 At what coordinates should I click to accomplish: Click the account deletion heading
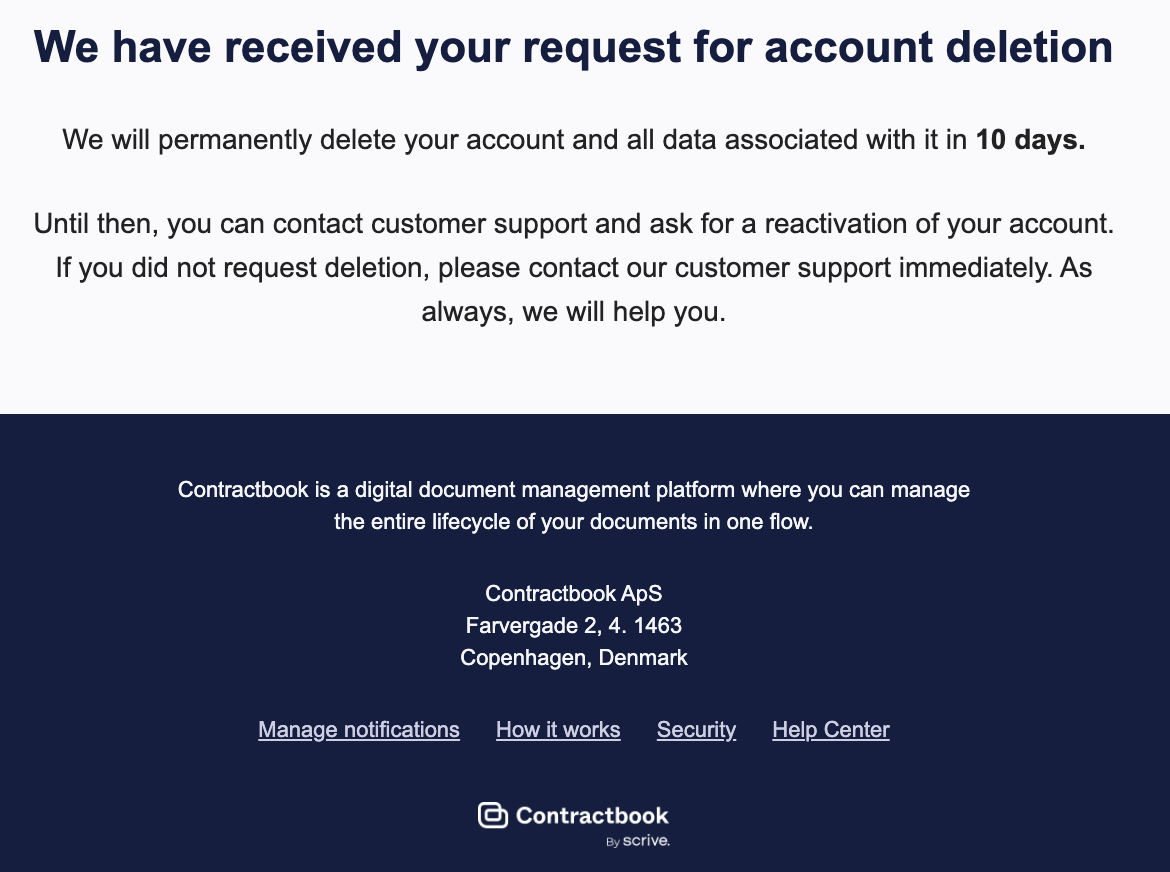573,47
